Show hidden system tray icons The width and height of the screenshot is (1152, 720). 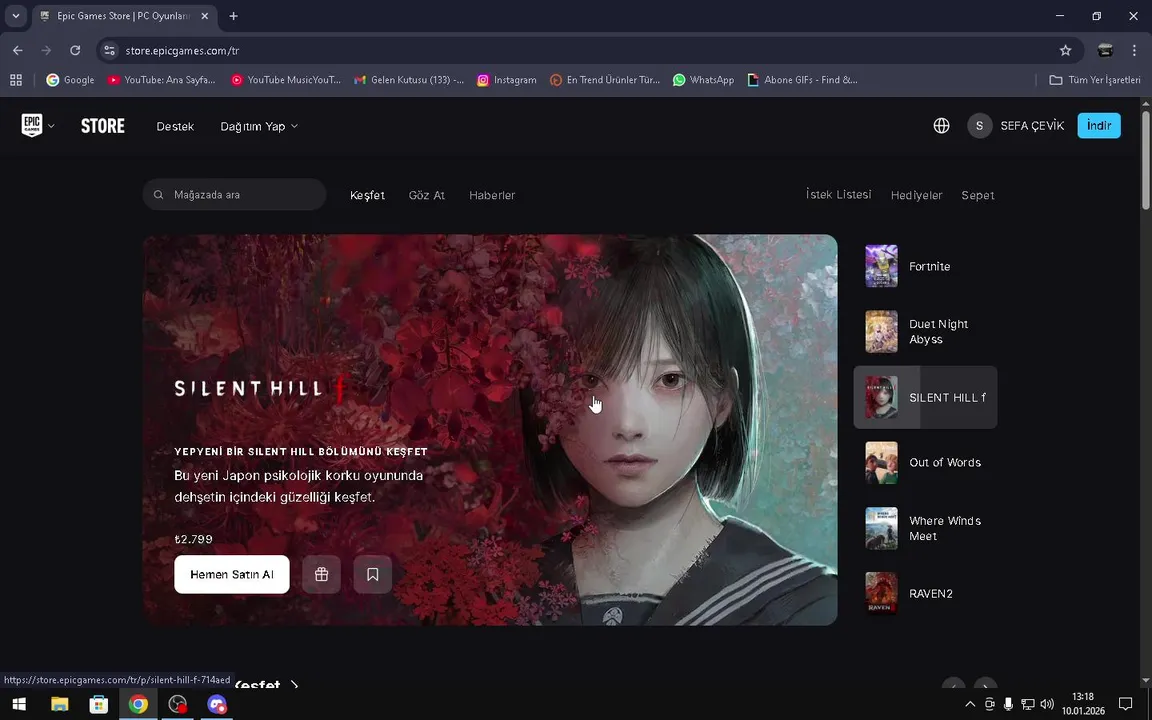click(970, 705)
